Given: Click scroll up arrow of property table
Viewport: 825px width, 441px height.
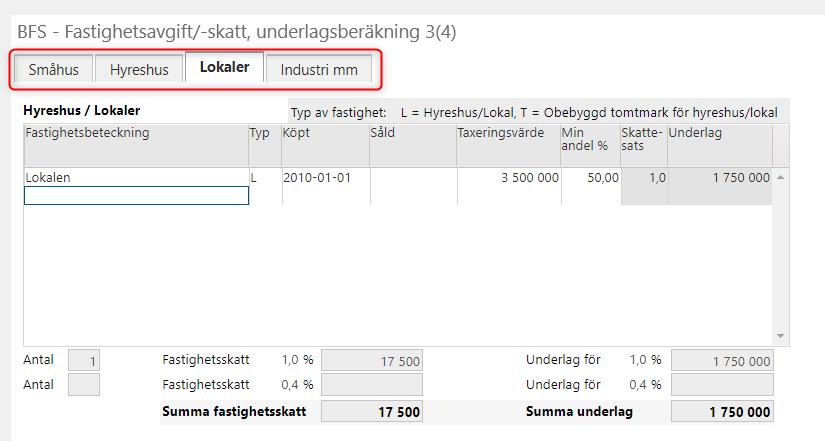Looking at the screenshot, I should [781, 177].
